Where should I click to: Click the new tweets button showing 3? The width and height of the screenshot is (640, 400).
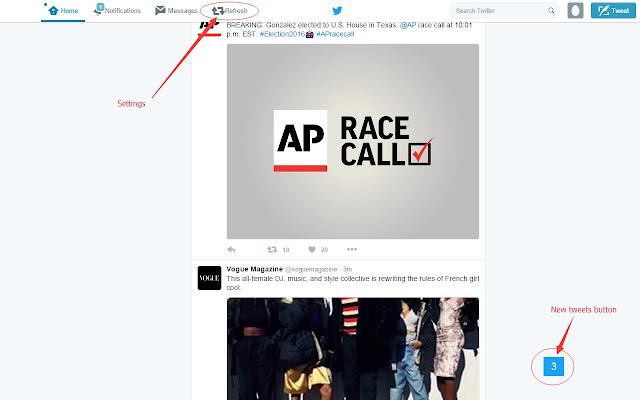coord(553,367)
